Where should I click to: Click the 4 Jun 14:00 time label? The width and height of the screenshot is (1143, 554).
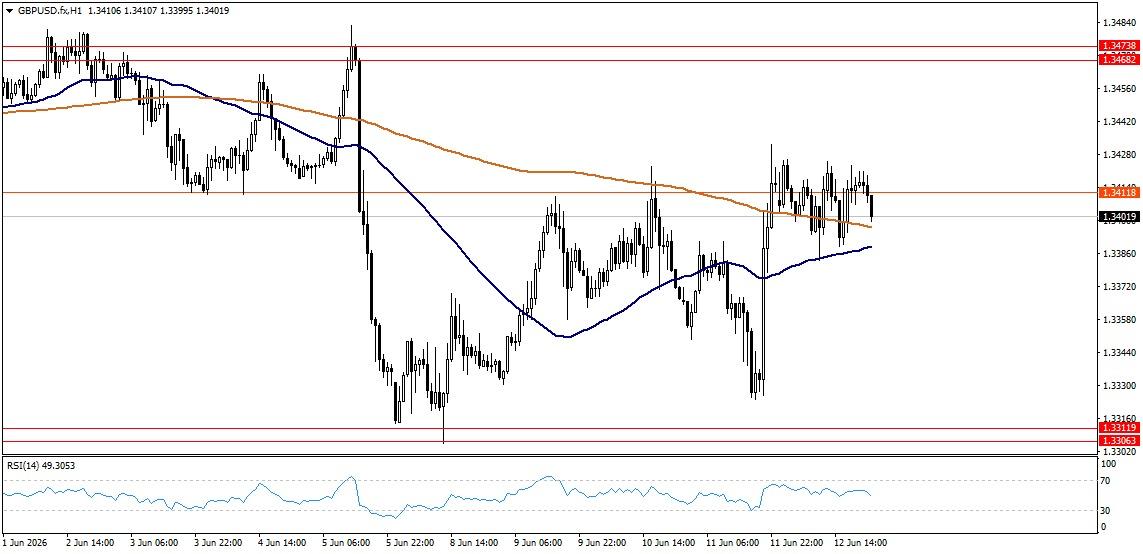[x=282, y=543]
